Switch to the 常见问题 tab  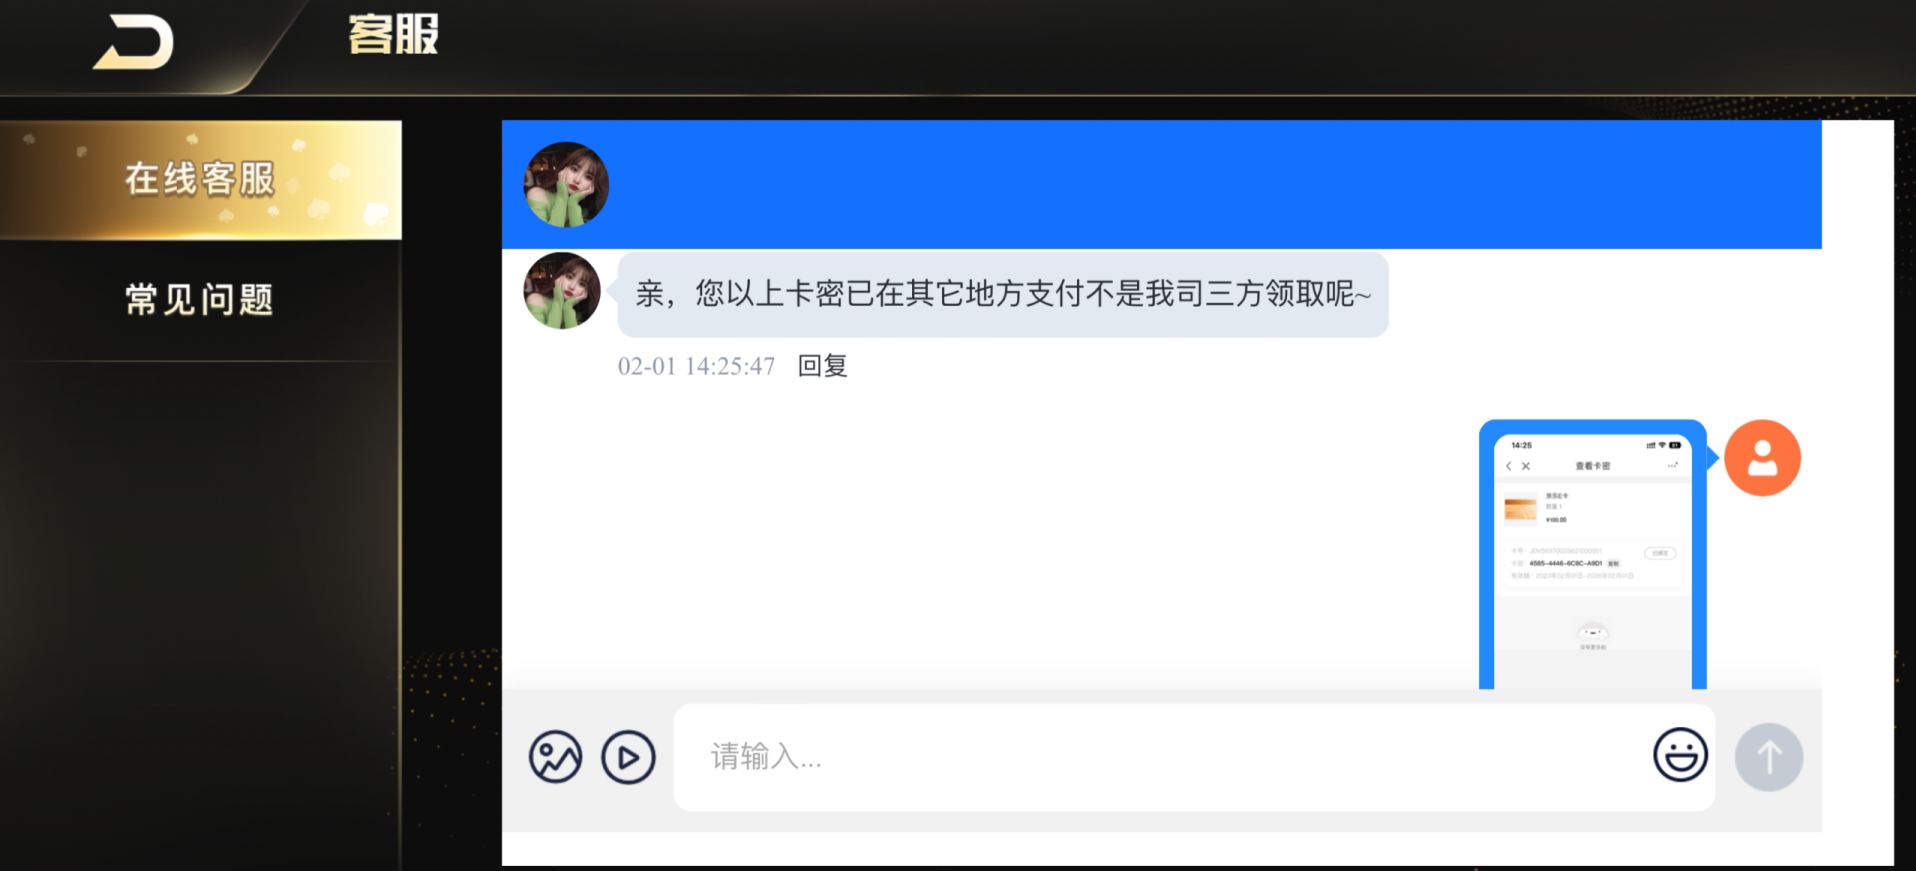[200, 300]
